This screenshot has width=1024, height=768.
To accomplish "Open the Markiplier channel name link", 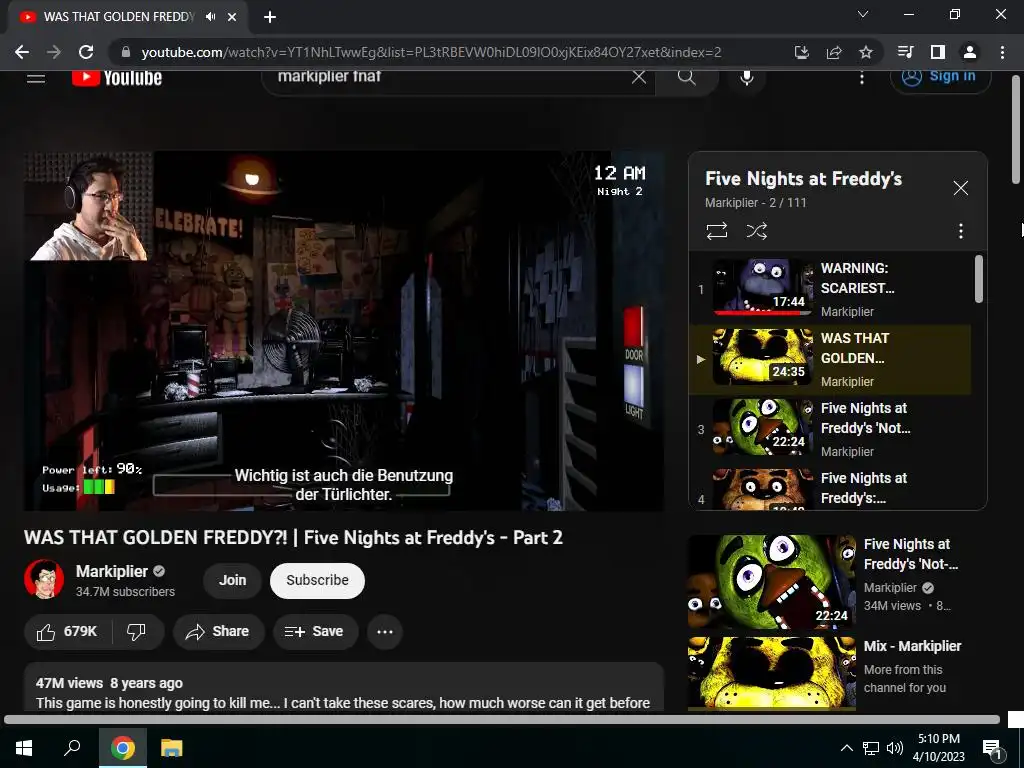I will (112, 571).
